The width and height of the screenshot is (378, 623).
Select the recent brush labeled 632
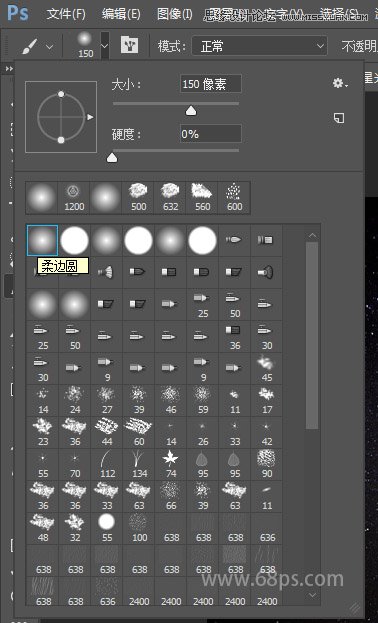(x=170, y=198)
